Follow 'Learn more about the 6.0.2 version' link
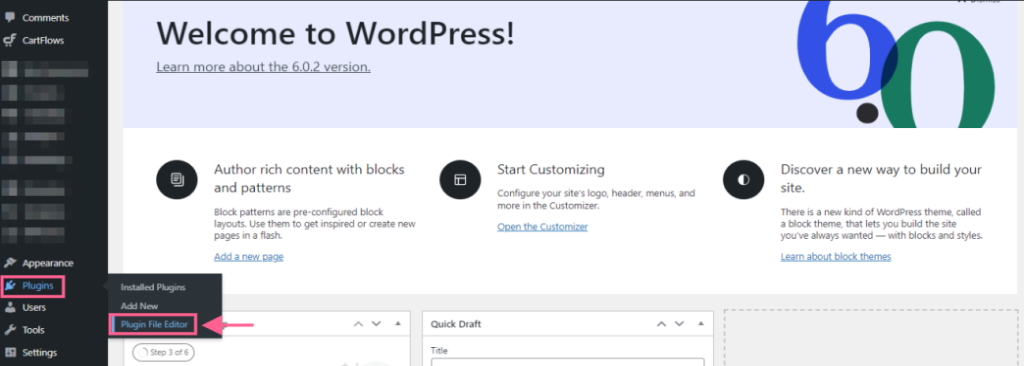This screenshot has height=366, width=1024. 263,67
